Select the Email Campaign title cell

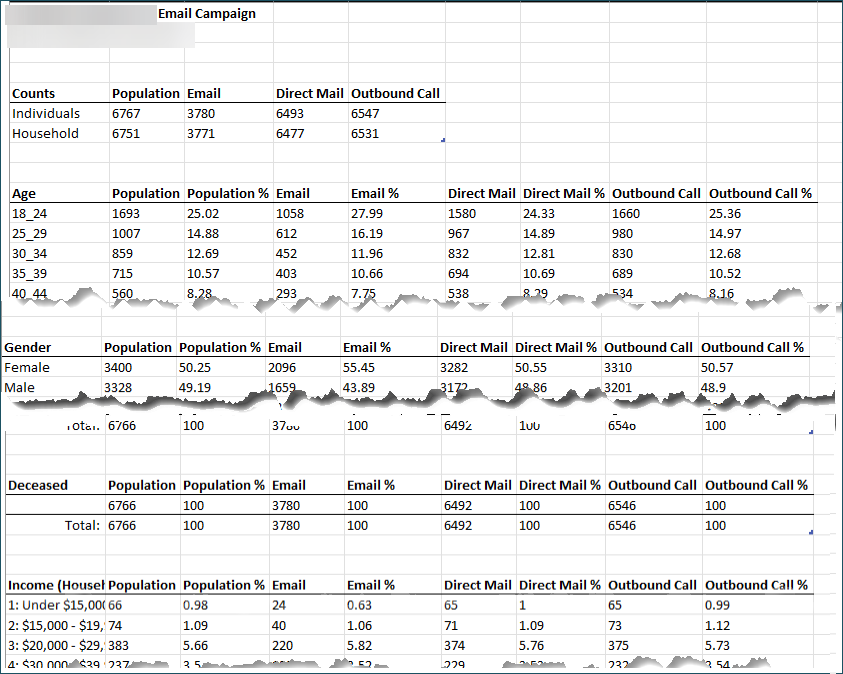pyautogui.click(x=206, y=14)
